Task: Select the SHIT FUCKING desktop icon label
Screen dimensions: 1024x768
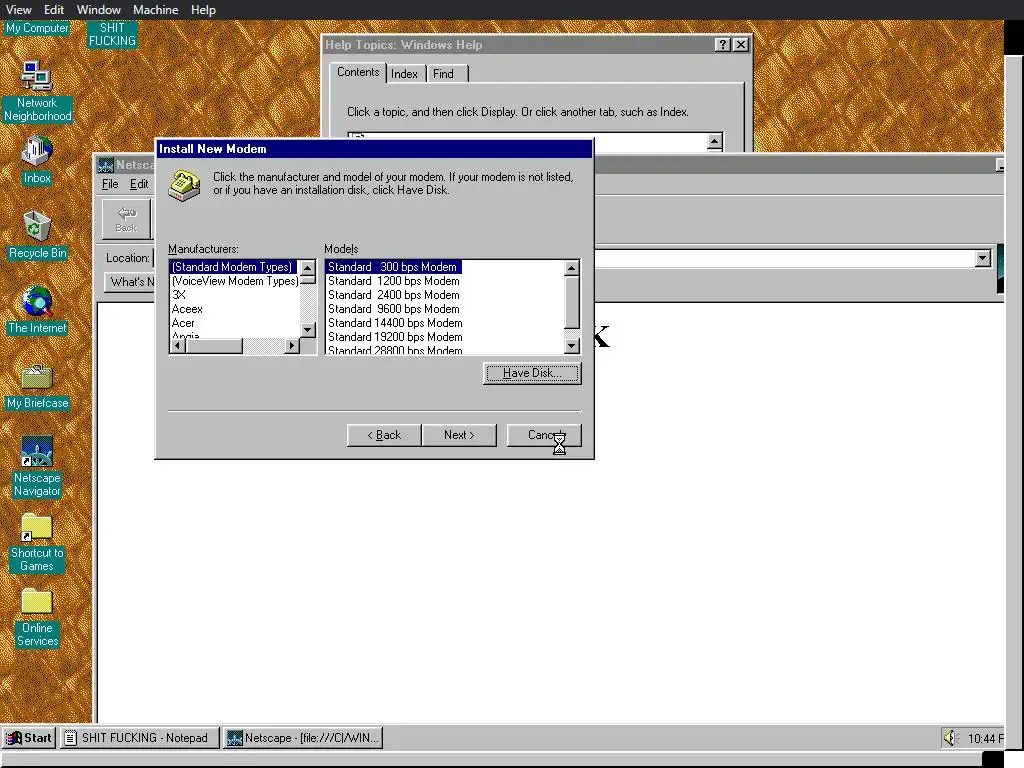Action: [x=112, y=34]
